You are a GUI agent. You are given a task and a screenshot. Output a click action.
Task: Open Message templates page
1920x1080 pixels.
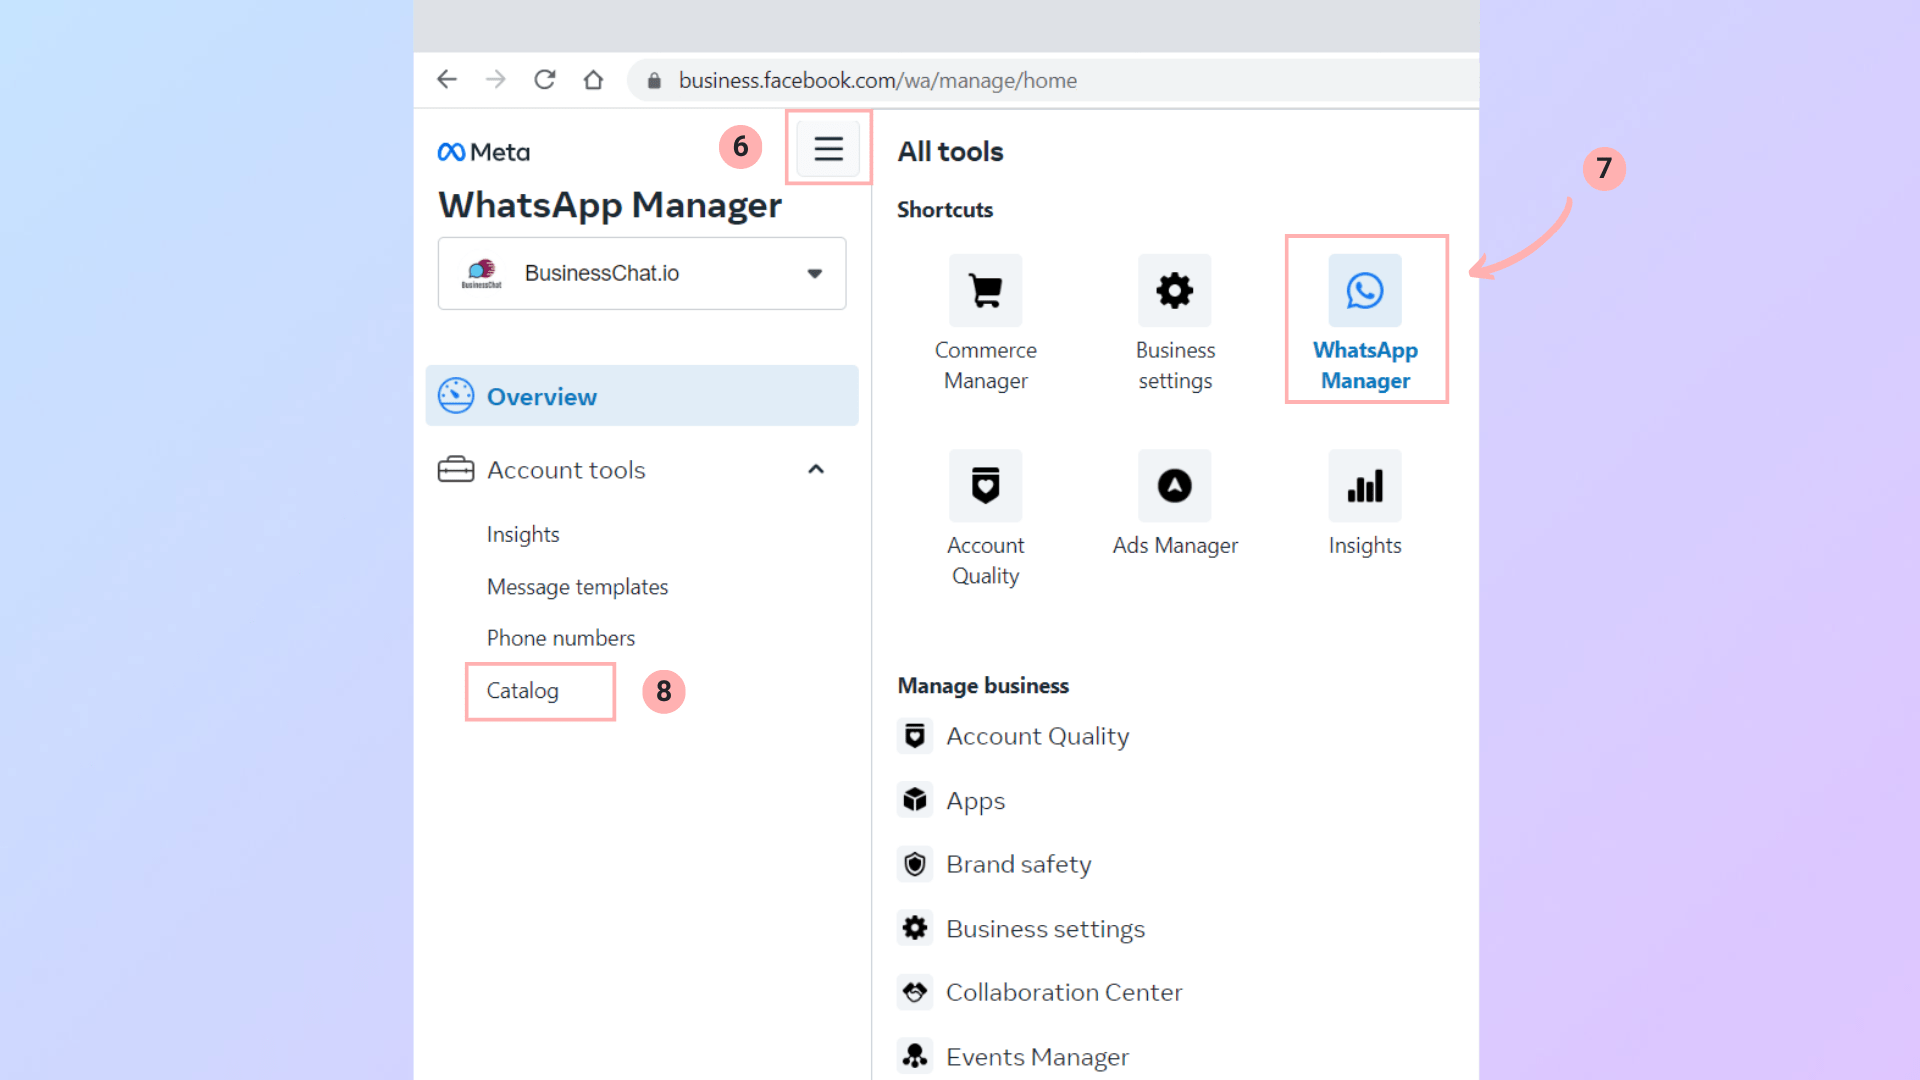pos(577,587)
